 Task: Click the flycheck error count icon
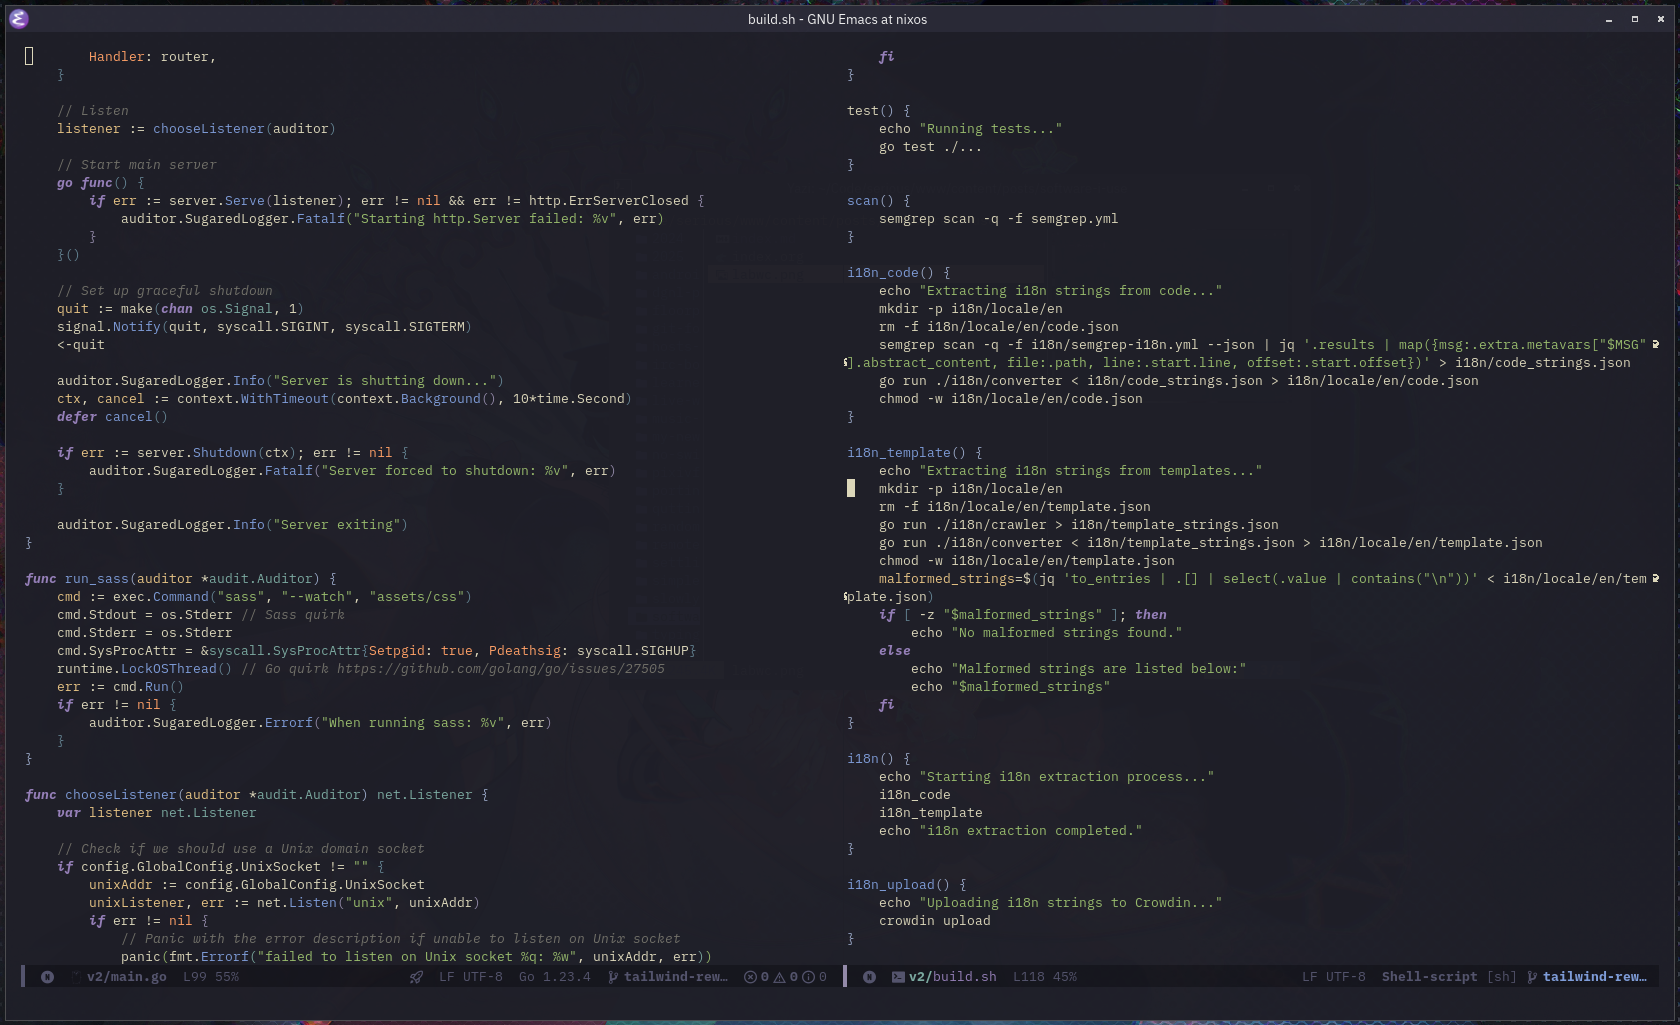(x=750, y=977)
